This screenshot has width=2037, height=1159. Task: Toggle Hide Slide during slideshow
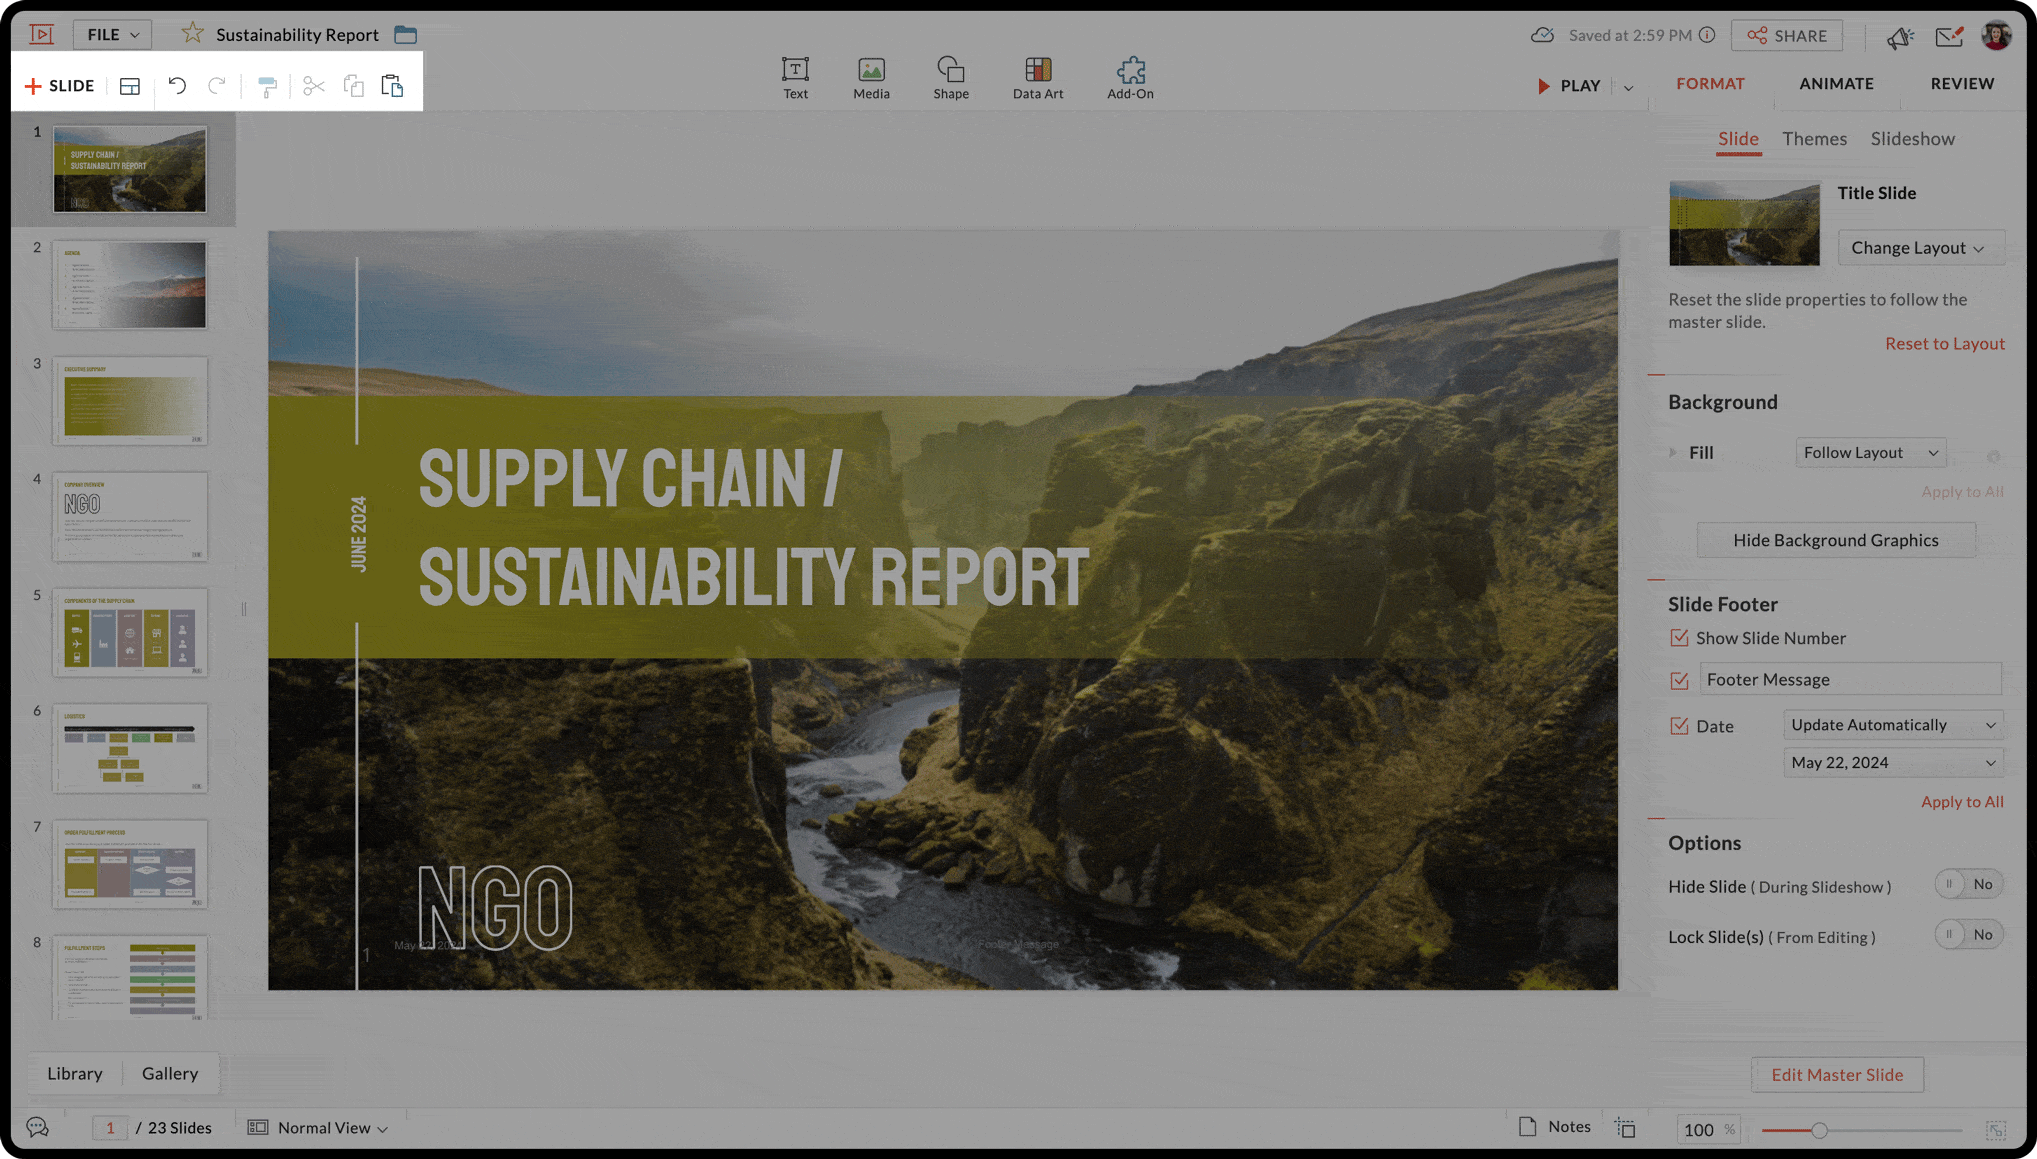tap(1967, 884)
